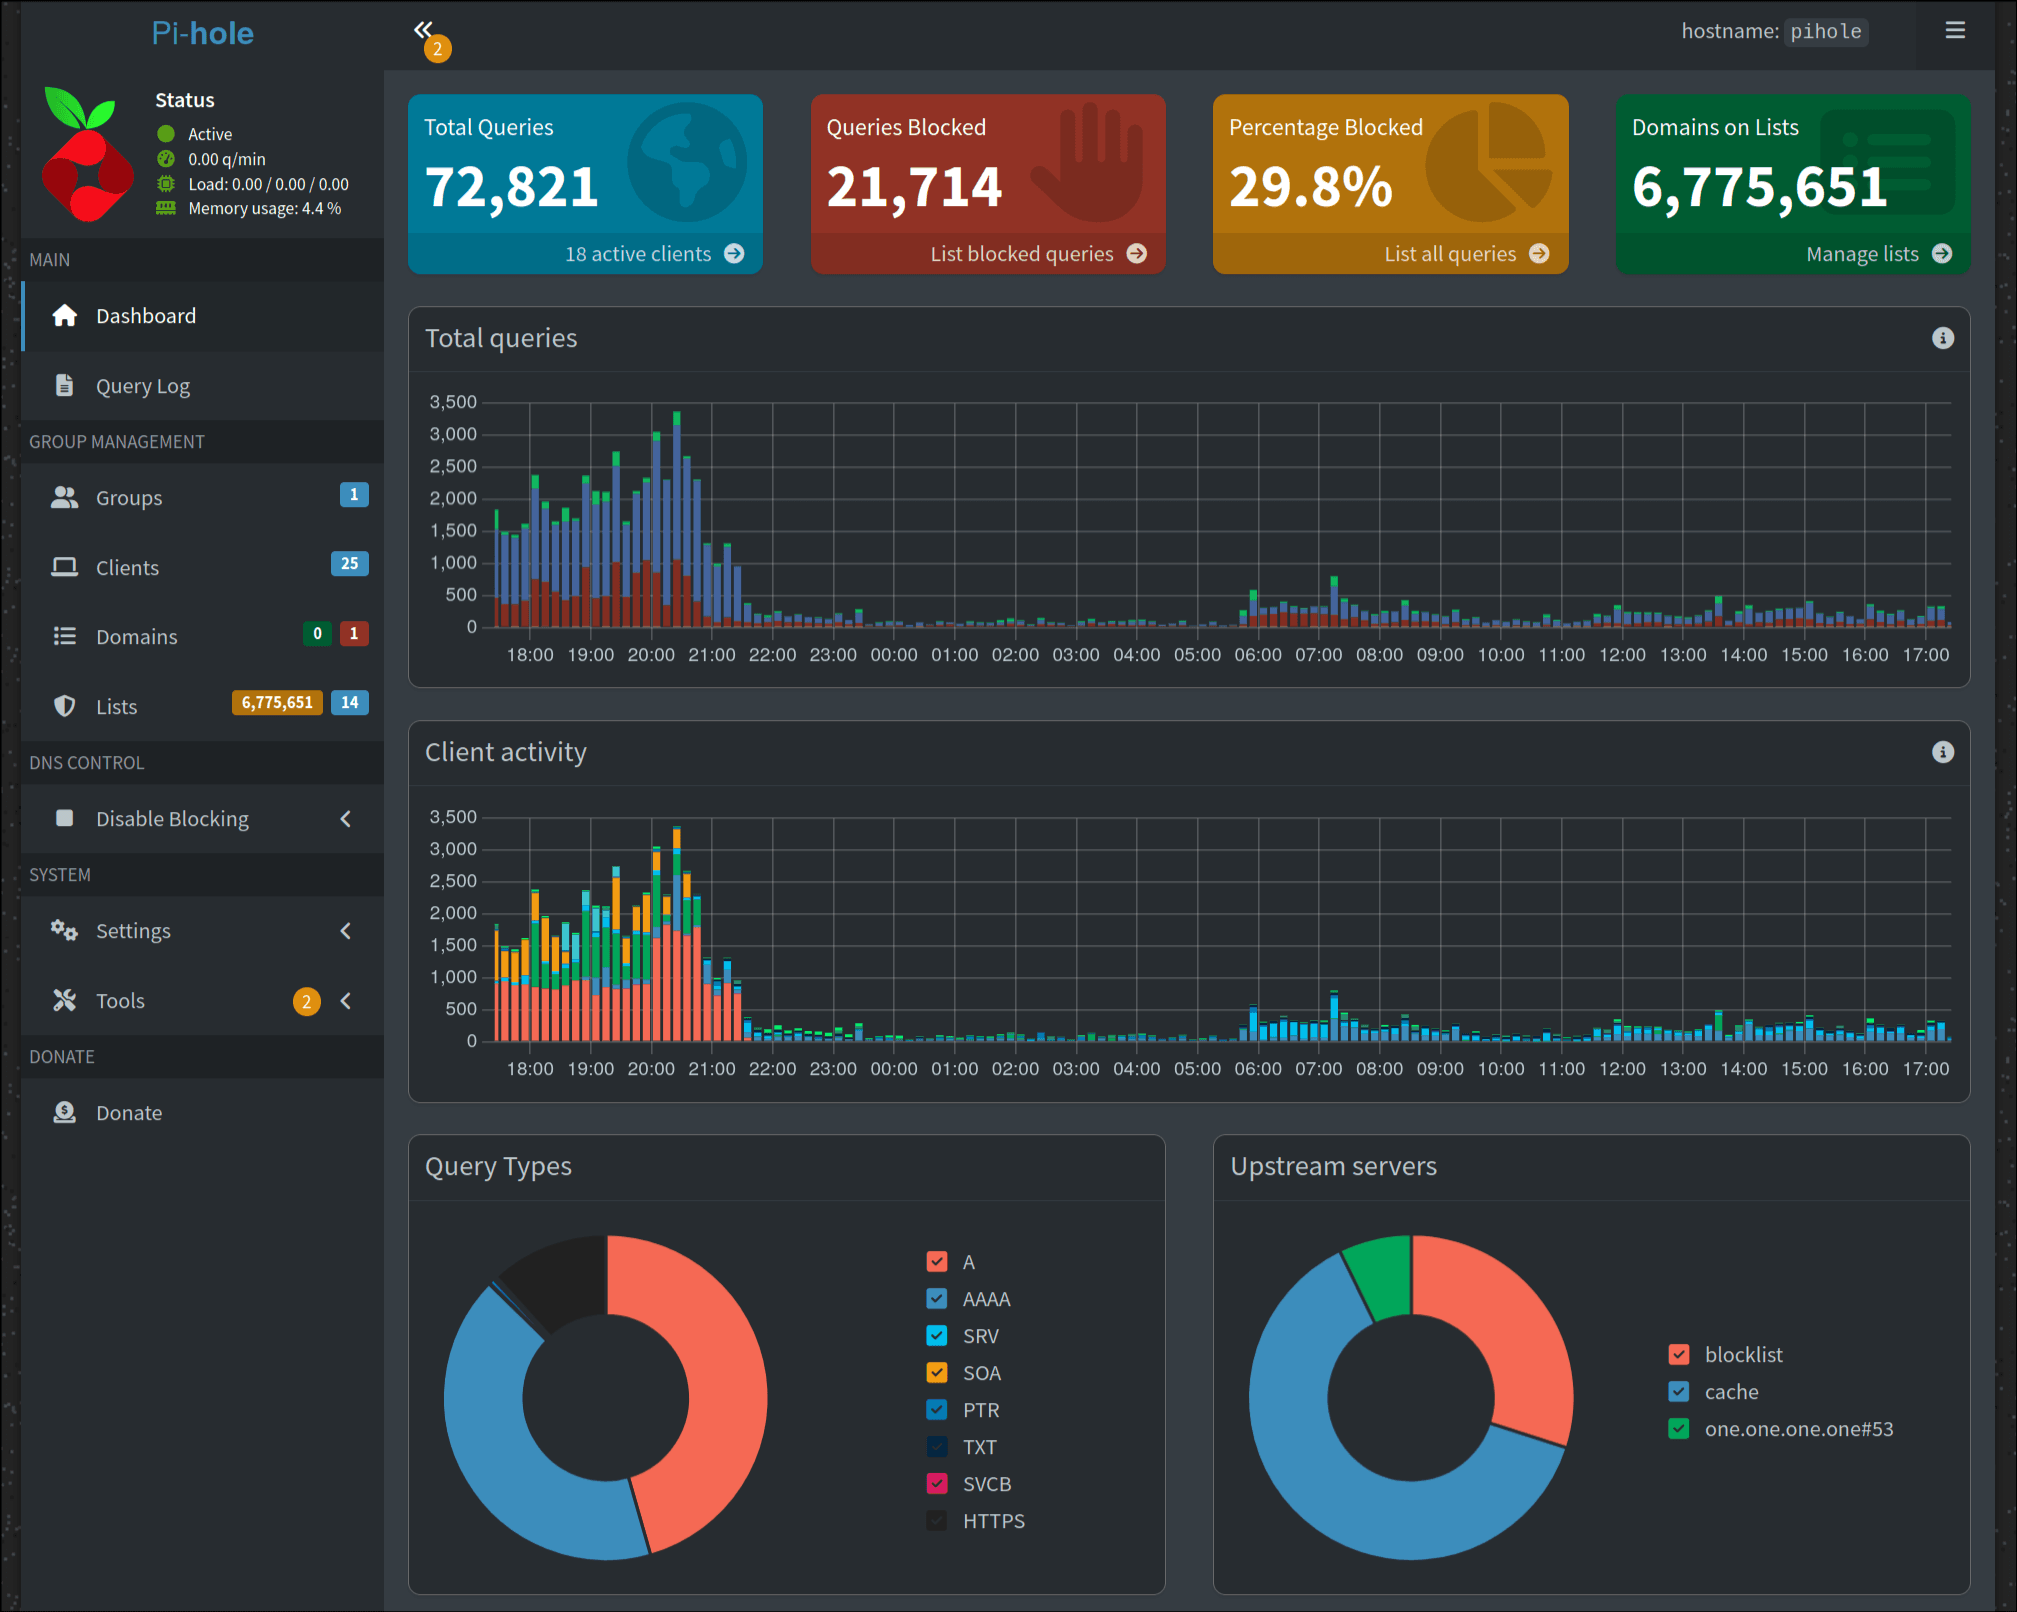Uncheck the SOA query type
The image size is (2017, 1612).
click(x=937, y=1372)
